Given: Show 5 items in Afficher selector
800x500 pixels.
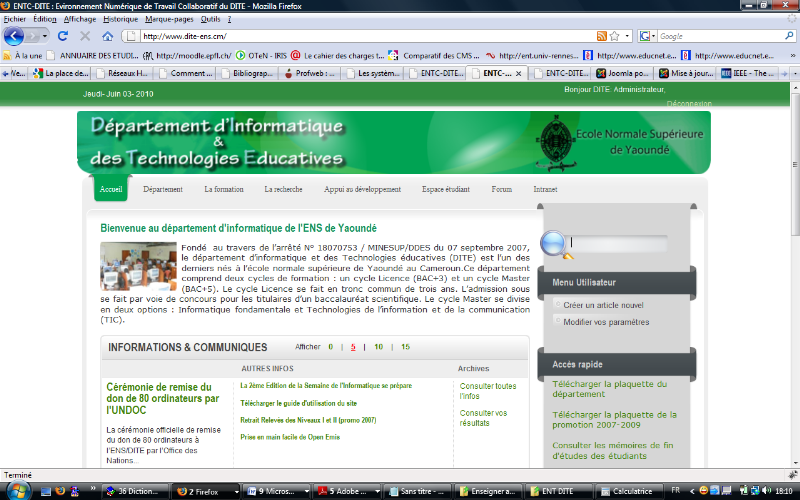Looking at the screenshot, I should coord(353,347).
